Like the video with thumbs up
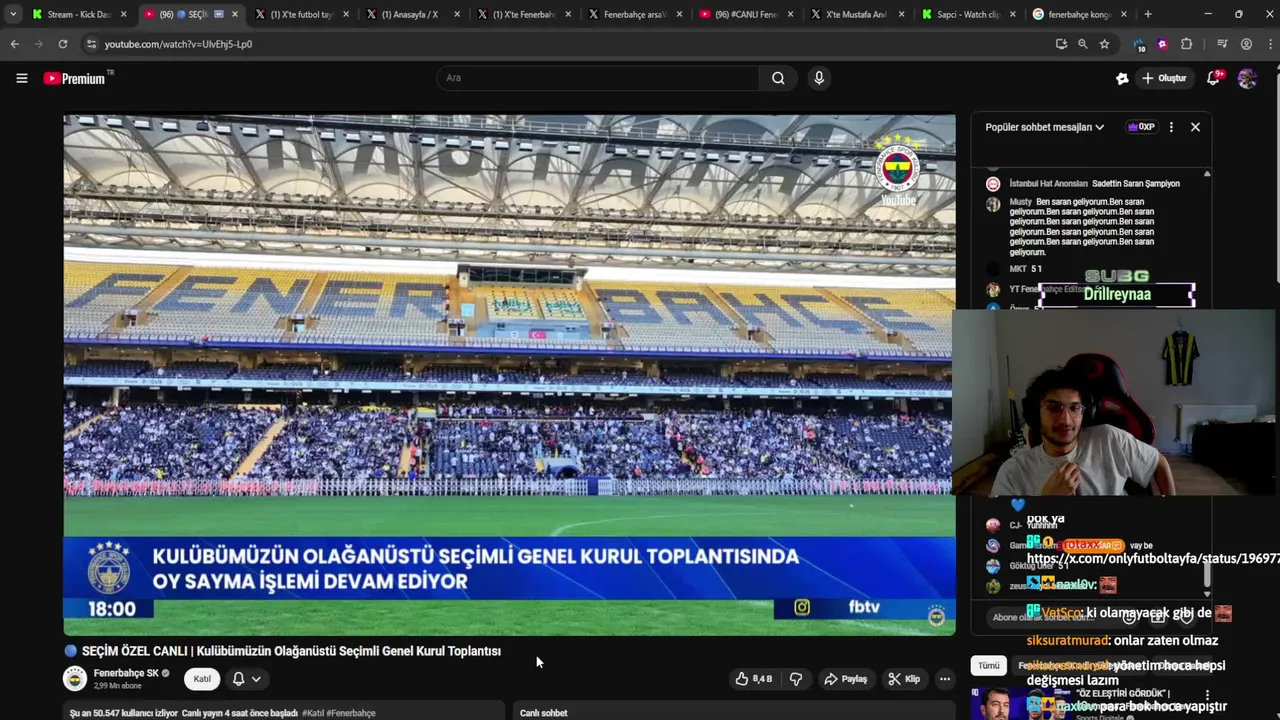Image resolution: width=1280 pixels, height=720 pixels. tap(753, 679)
